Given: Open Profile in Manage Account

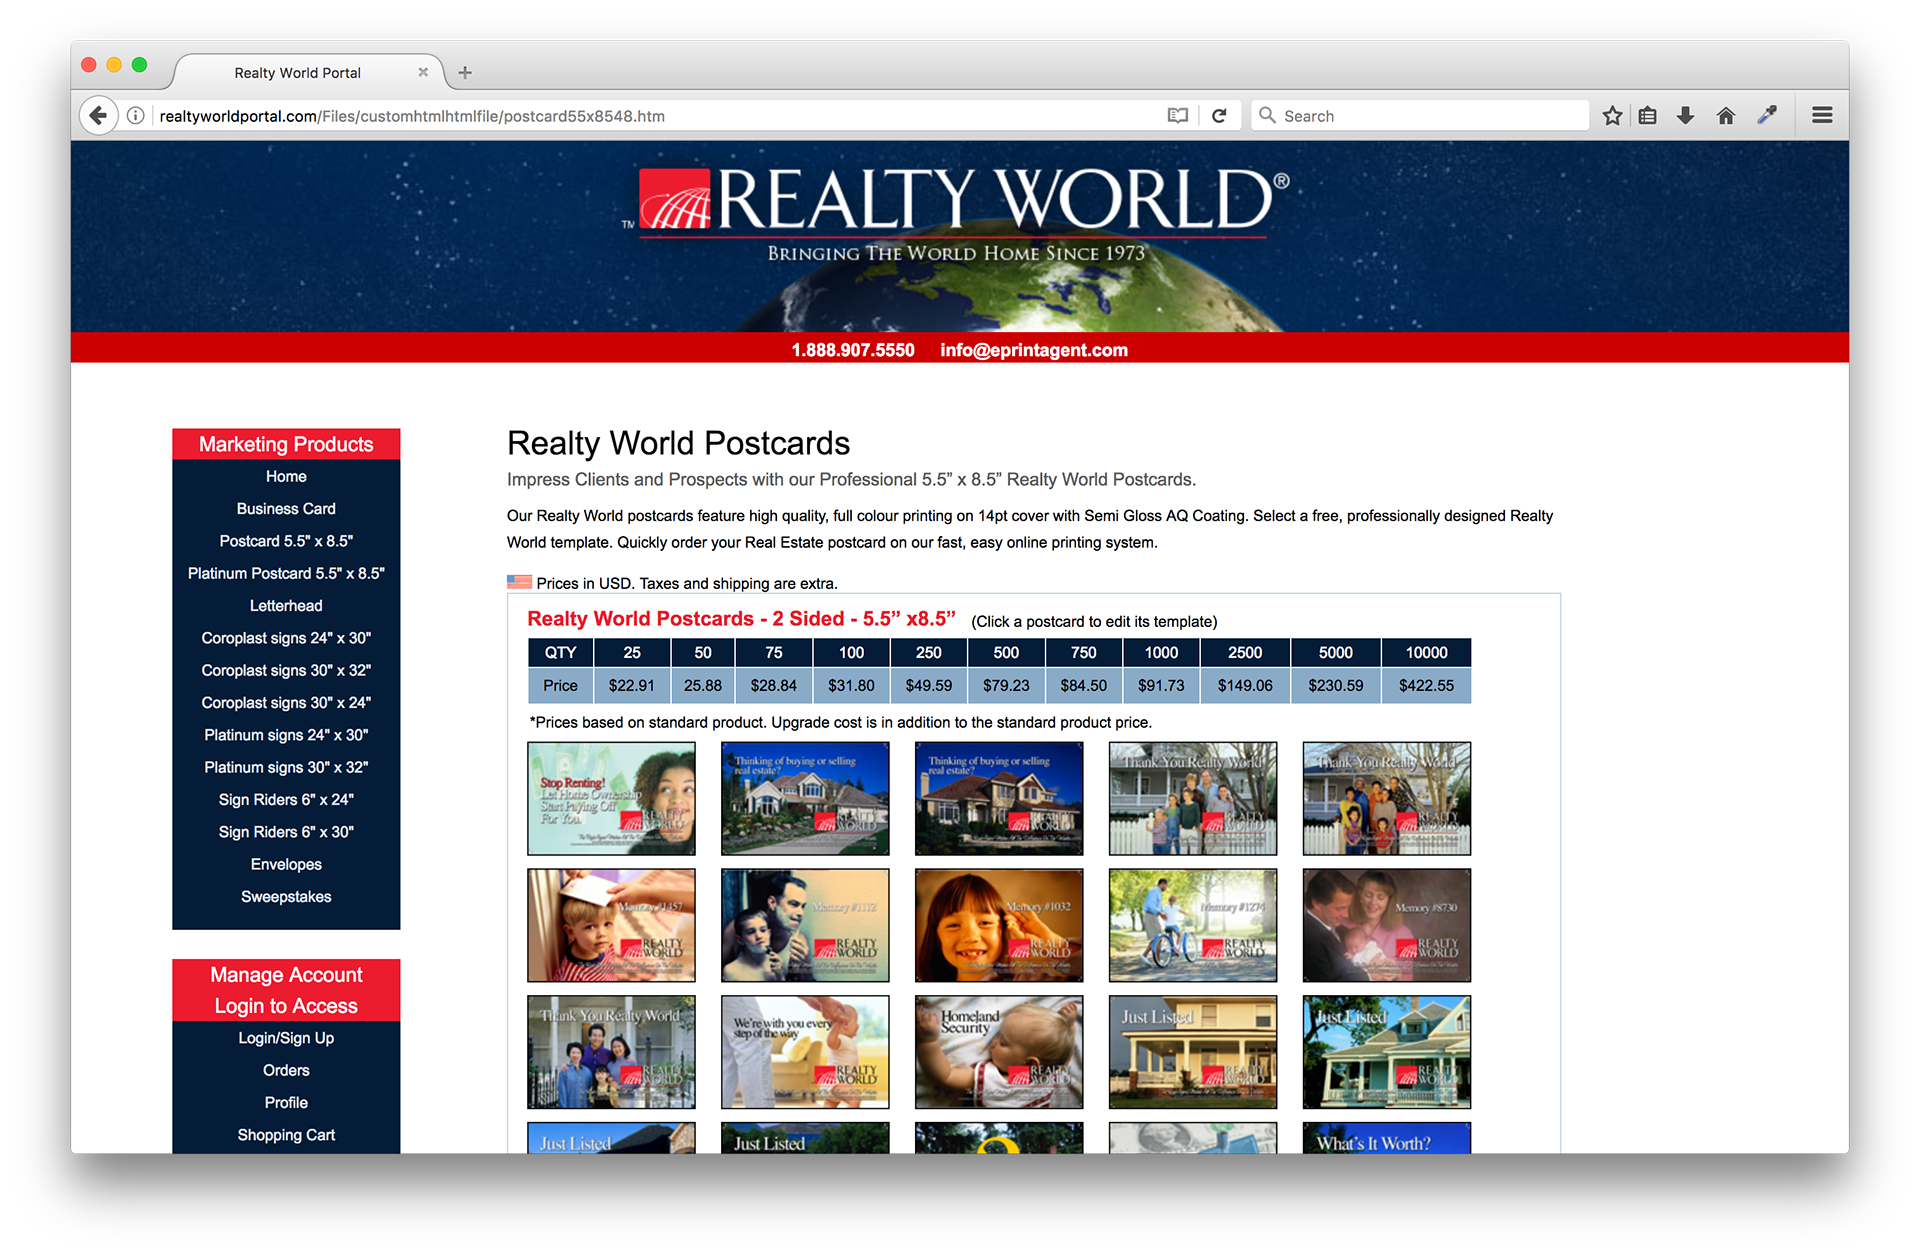Looking at the screenshot, I should tap(286, 1103).
